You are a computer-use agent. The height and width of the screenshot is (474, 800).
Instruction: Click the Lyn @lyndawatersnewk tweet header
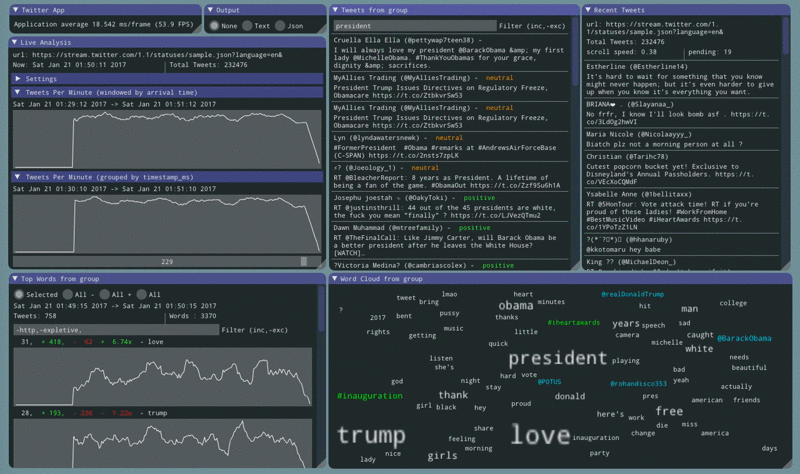point(398,138)
